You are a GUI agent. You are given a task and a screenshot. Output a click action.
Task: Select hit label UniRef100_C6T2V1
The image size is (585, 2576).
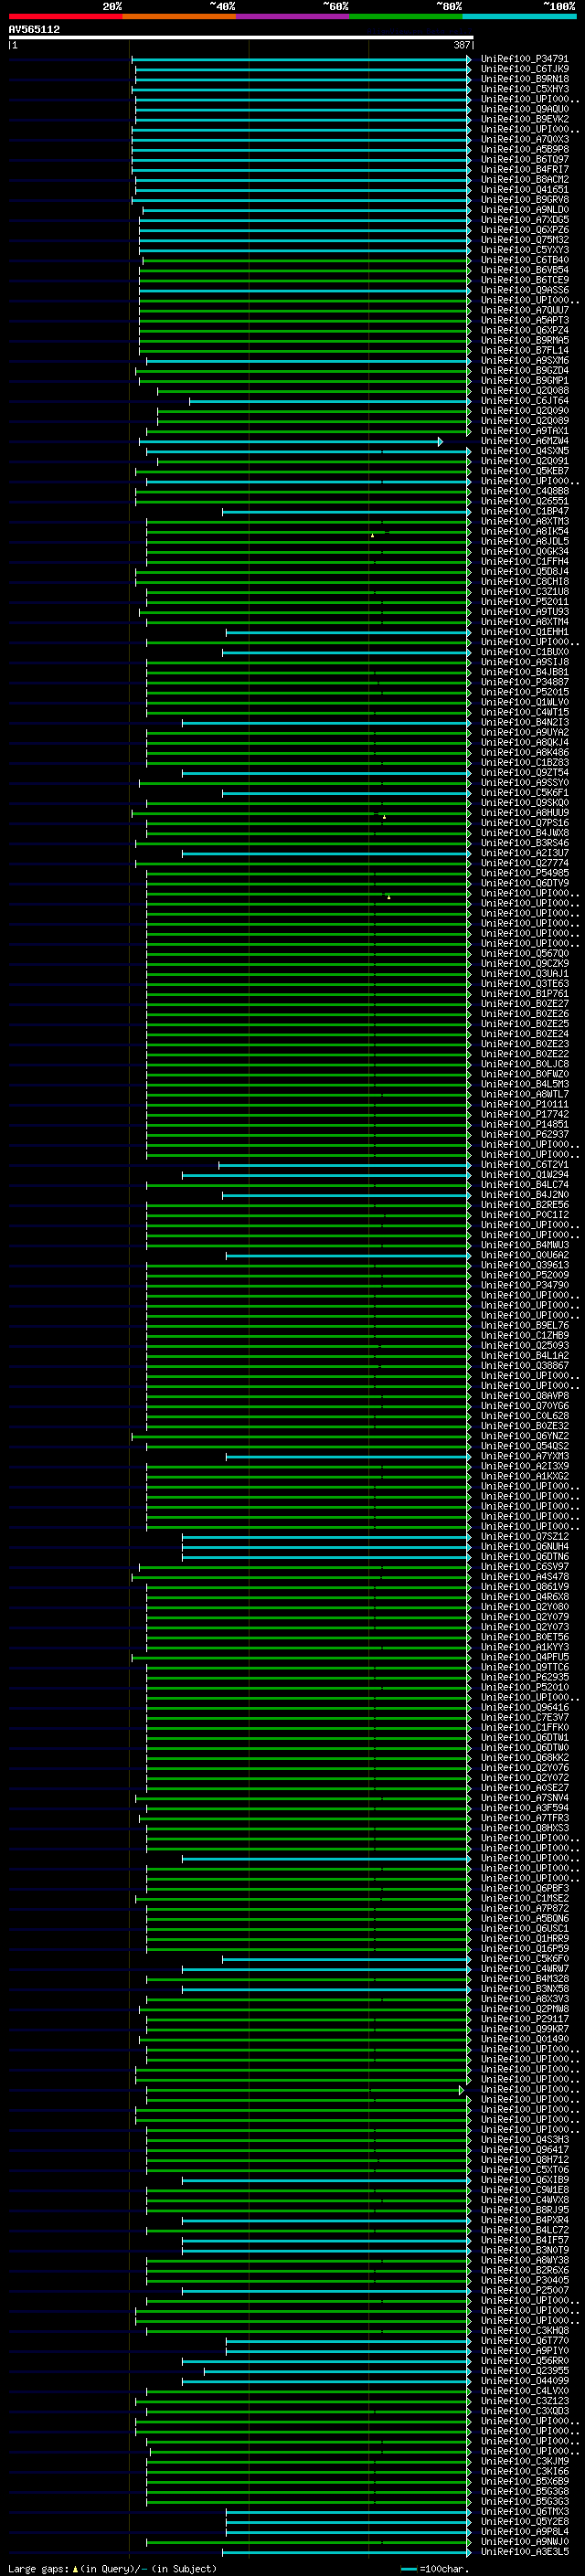pyautogui.click(x=525, y=1164)
